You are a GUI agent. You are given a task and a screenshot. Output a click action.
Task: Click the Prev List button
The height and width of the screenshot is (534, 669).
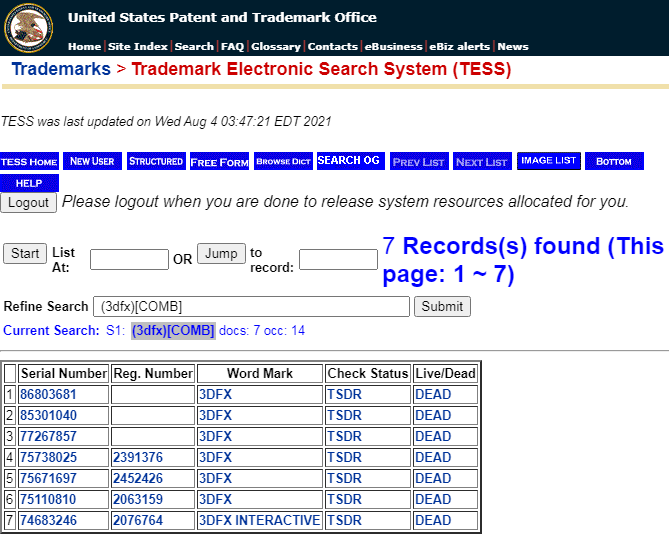point(419,161)
